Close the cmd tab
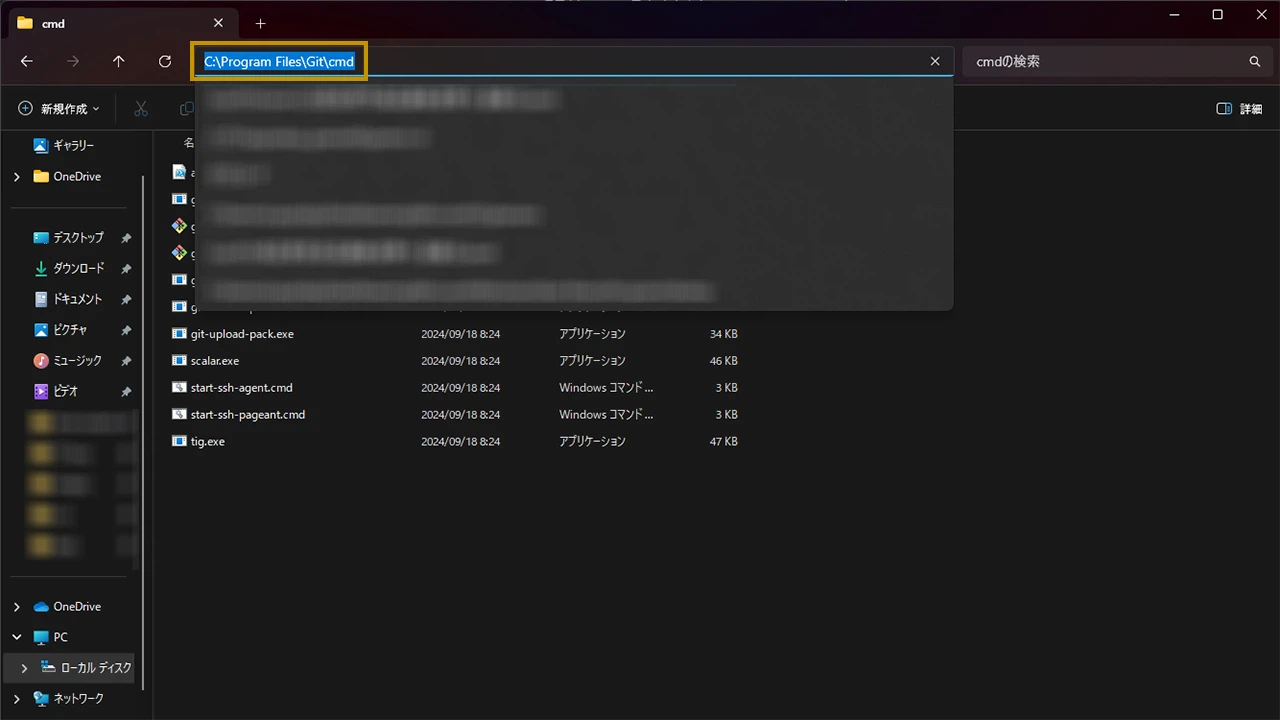 pos(219,23)
